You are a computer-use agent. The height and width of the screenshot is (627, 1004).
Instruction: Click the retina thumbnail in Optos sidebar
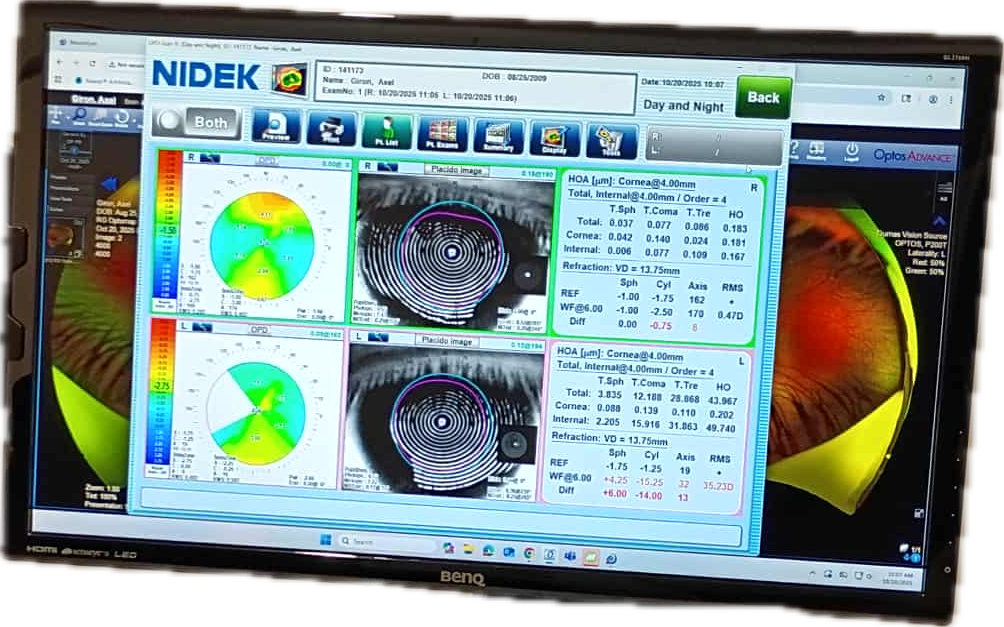coord(65,238)
